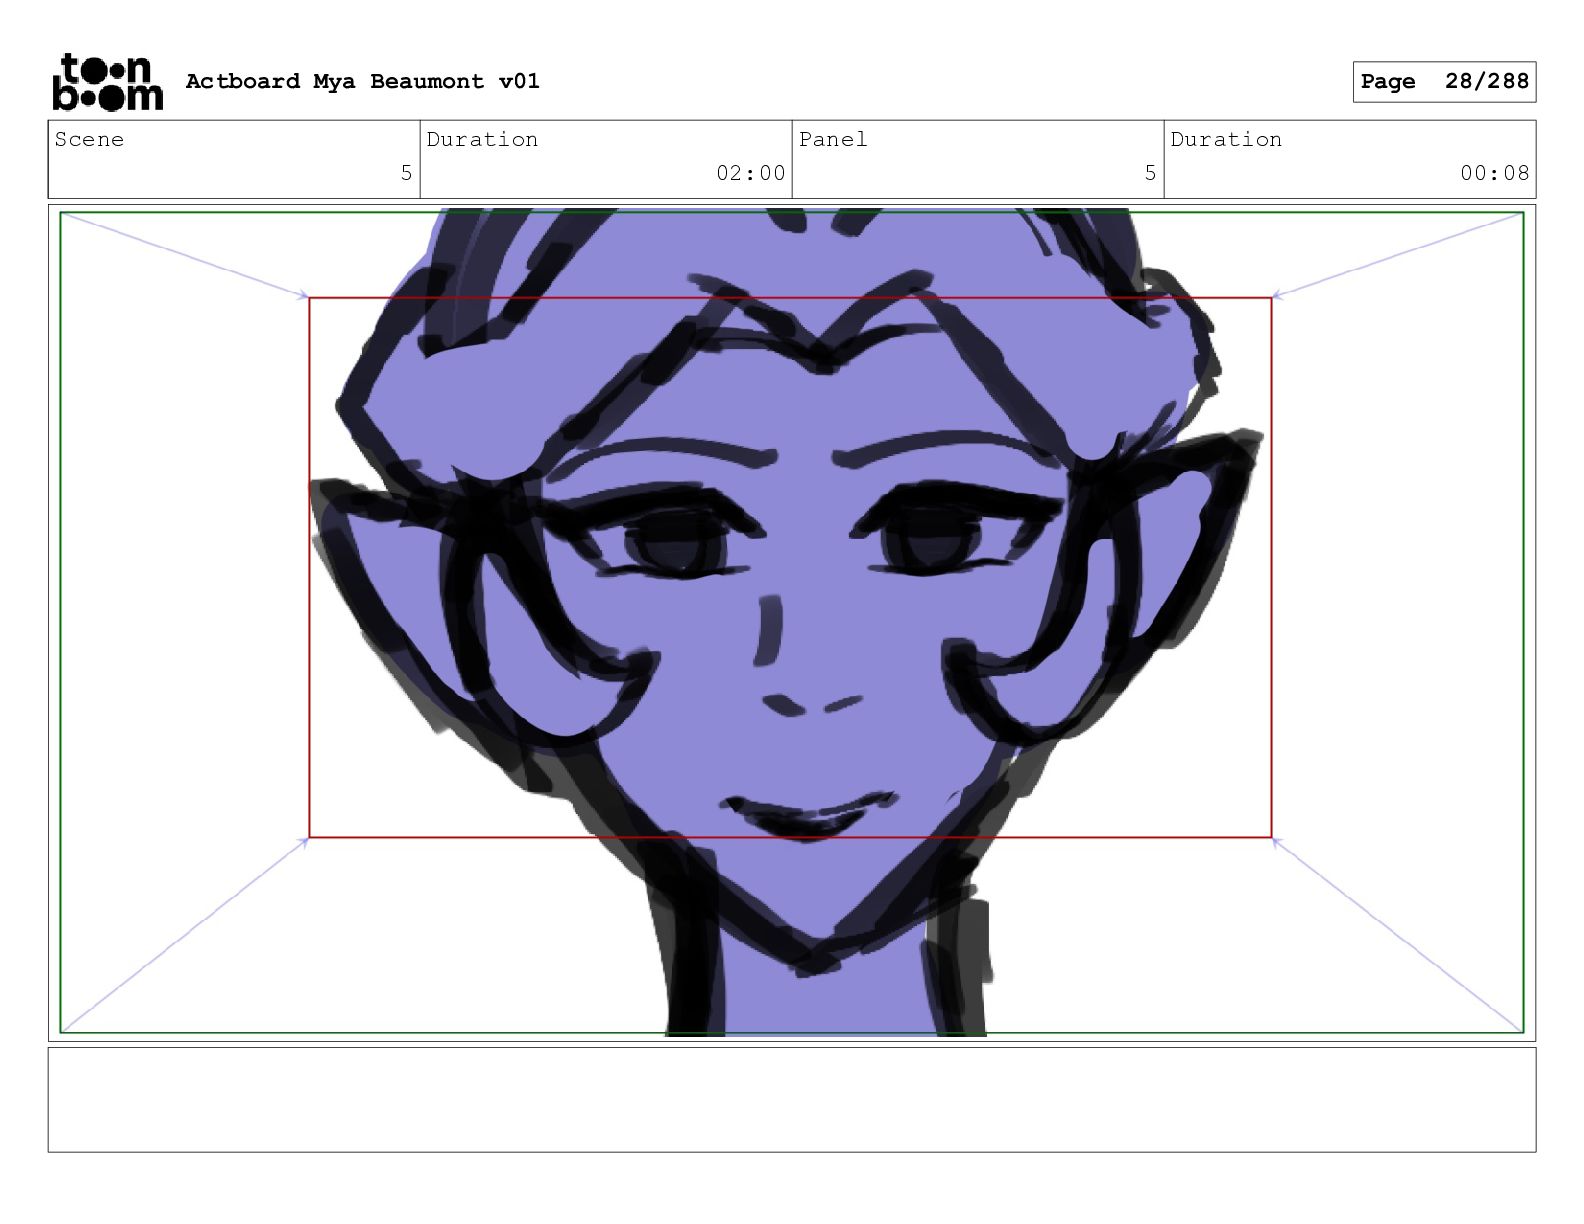Click the 'Scene' header label

[x=89, y=139]
